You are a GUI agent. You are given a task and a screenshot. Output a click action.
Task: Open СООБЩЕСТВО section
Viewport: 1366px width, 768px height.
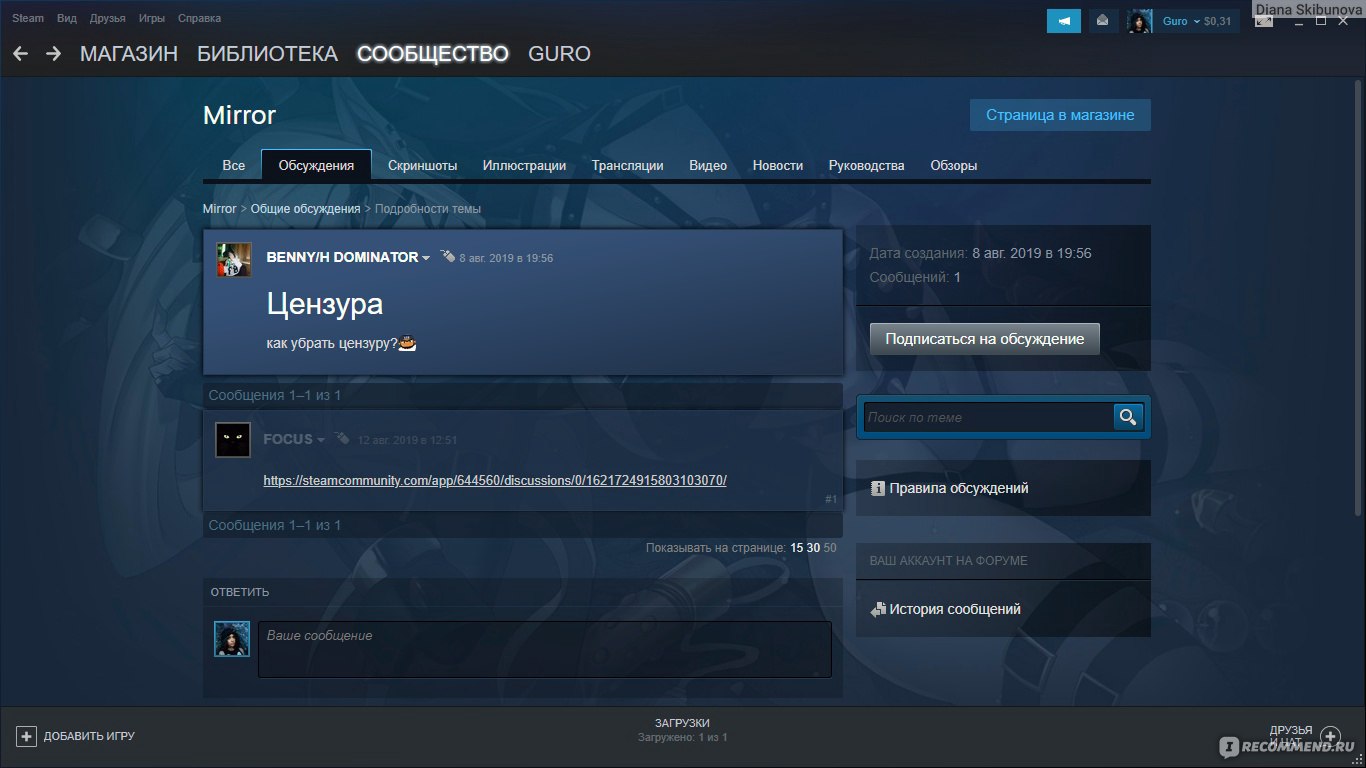(x=433, y=54)
